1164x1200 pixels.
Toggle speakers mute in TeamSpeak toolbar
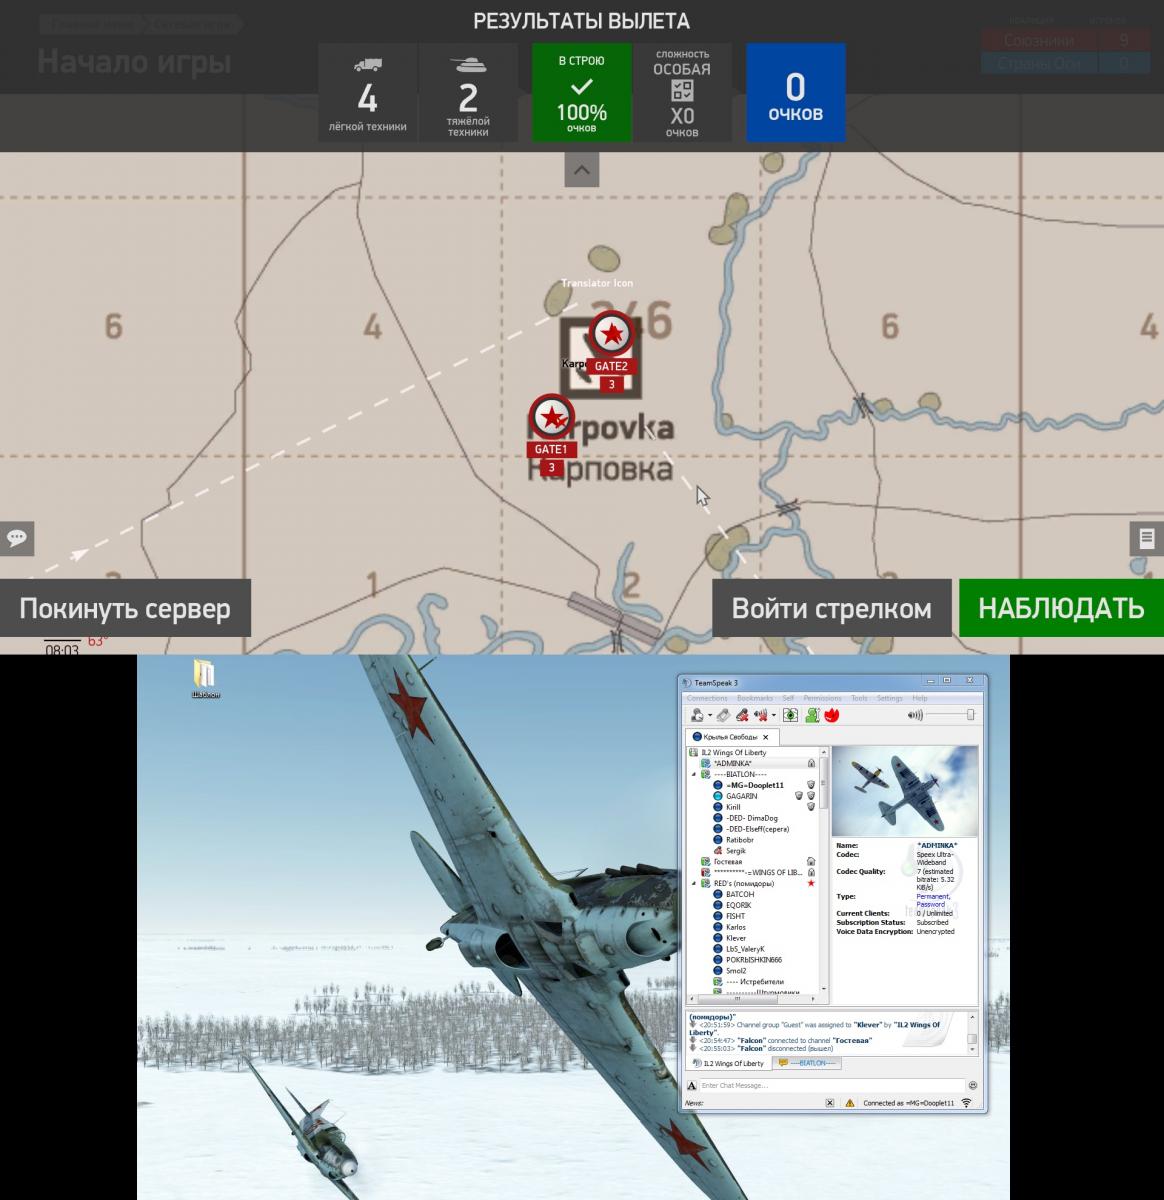(761, 715)
